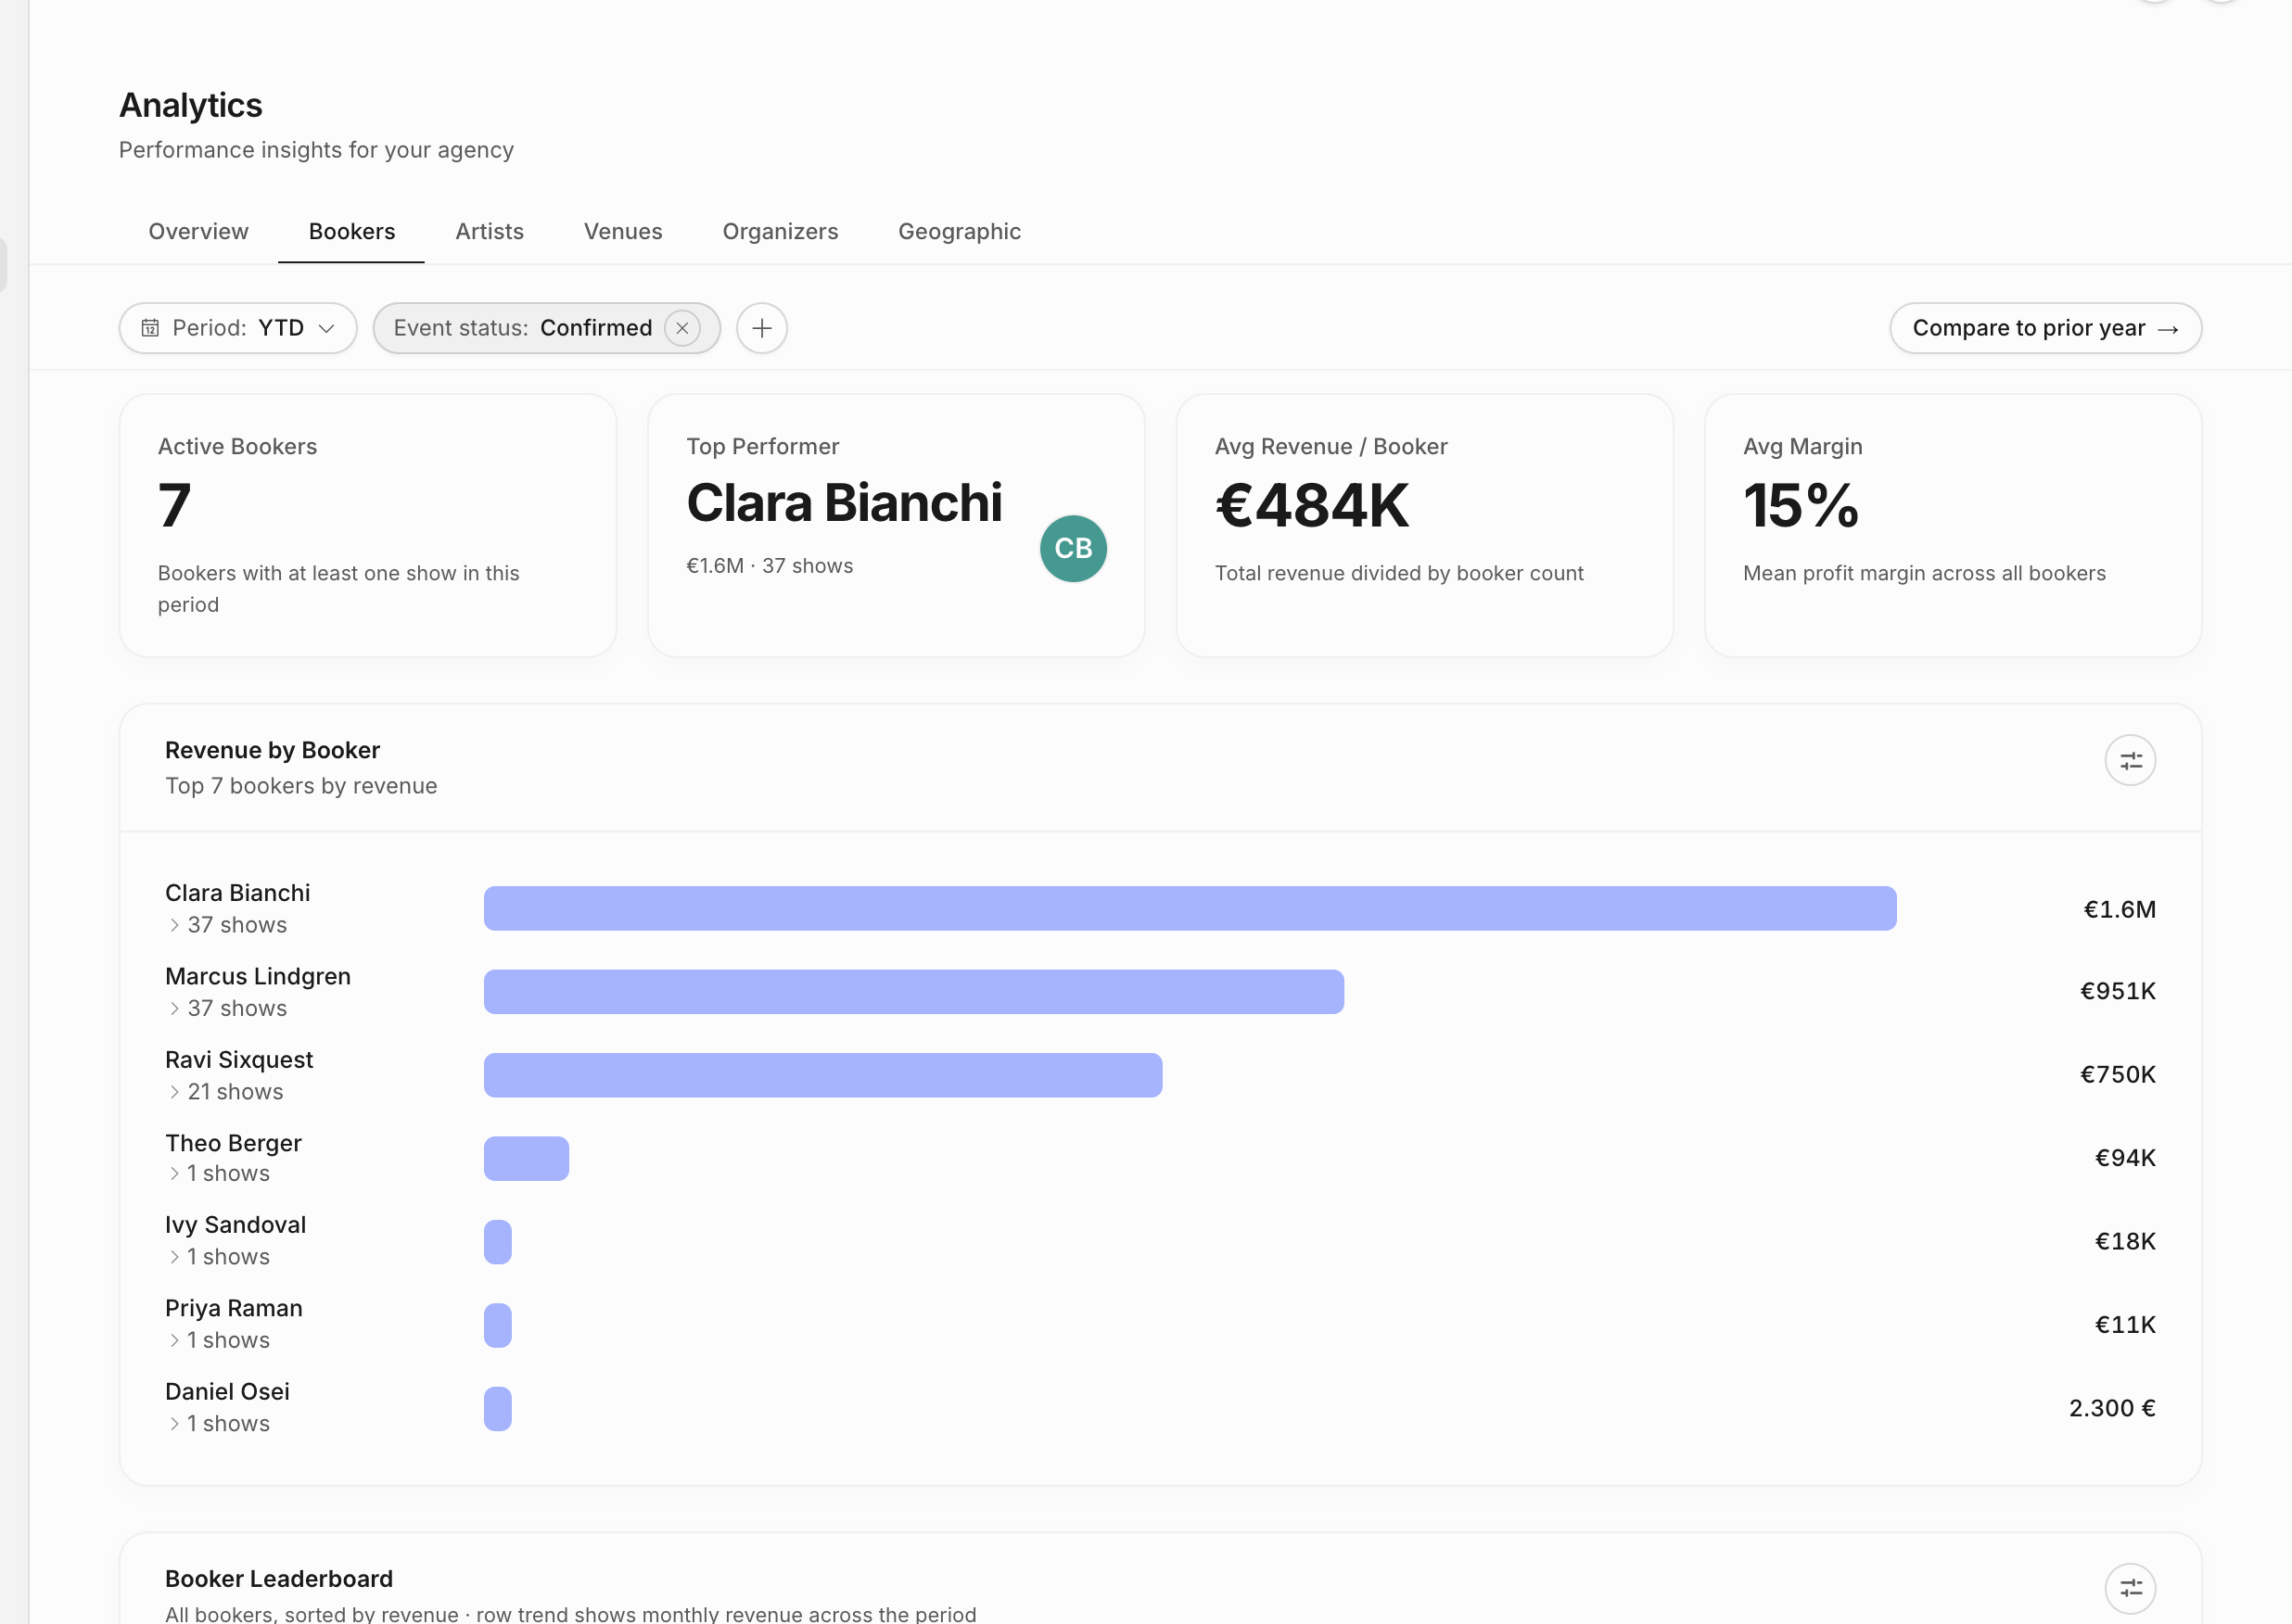The height and width of the screenshot is (1624, 2292).
Task: Click the Marcus Lindgren name
Action: pyautogui.click(x=258, y=977)
